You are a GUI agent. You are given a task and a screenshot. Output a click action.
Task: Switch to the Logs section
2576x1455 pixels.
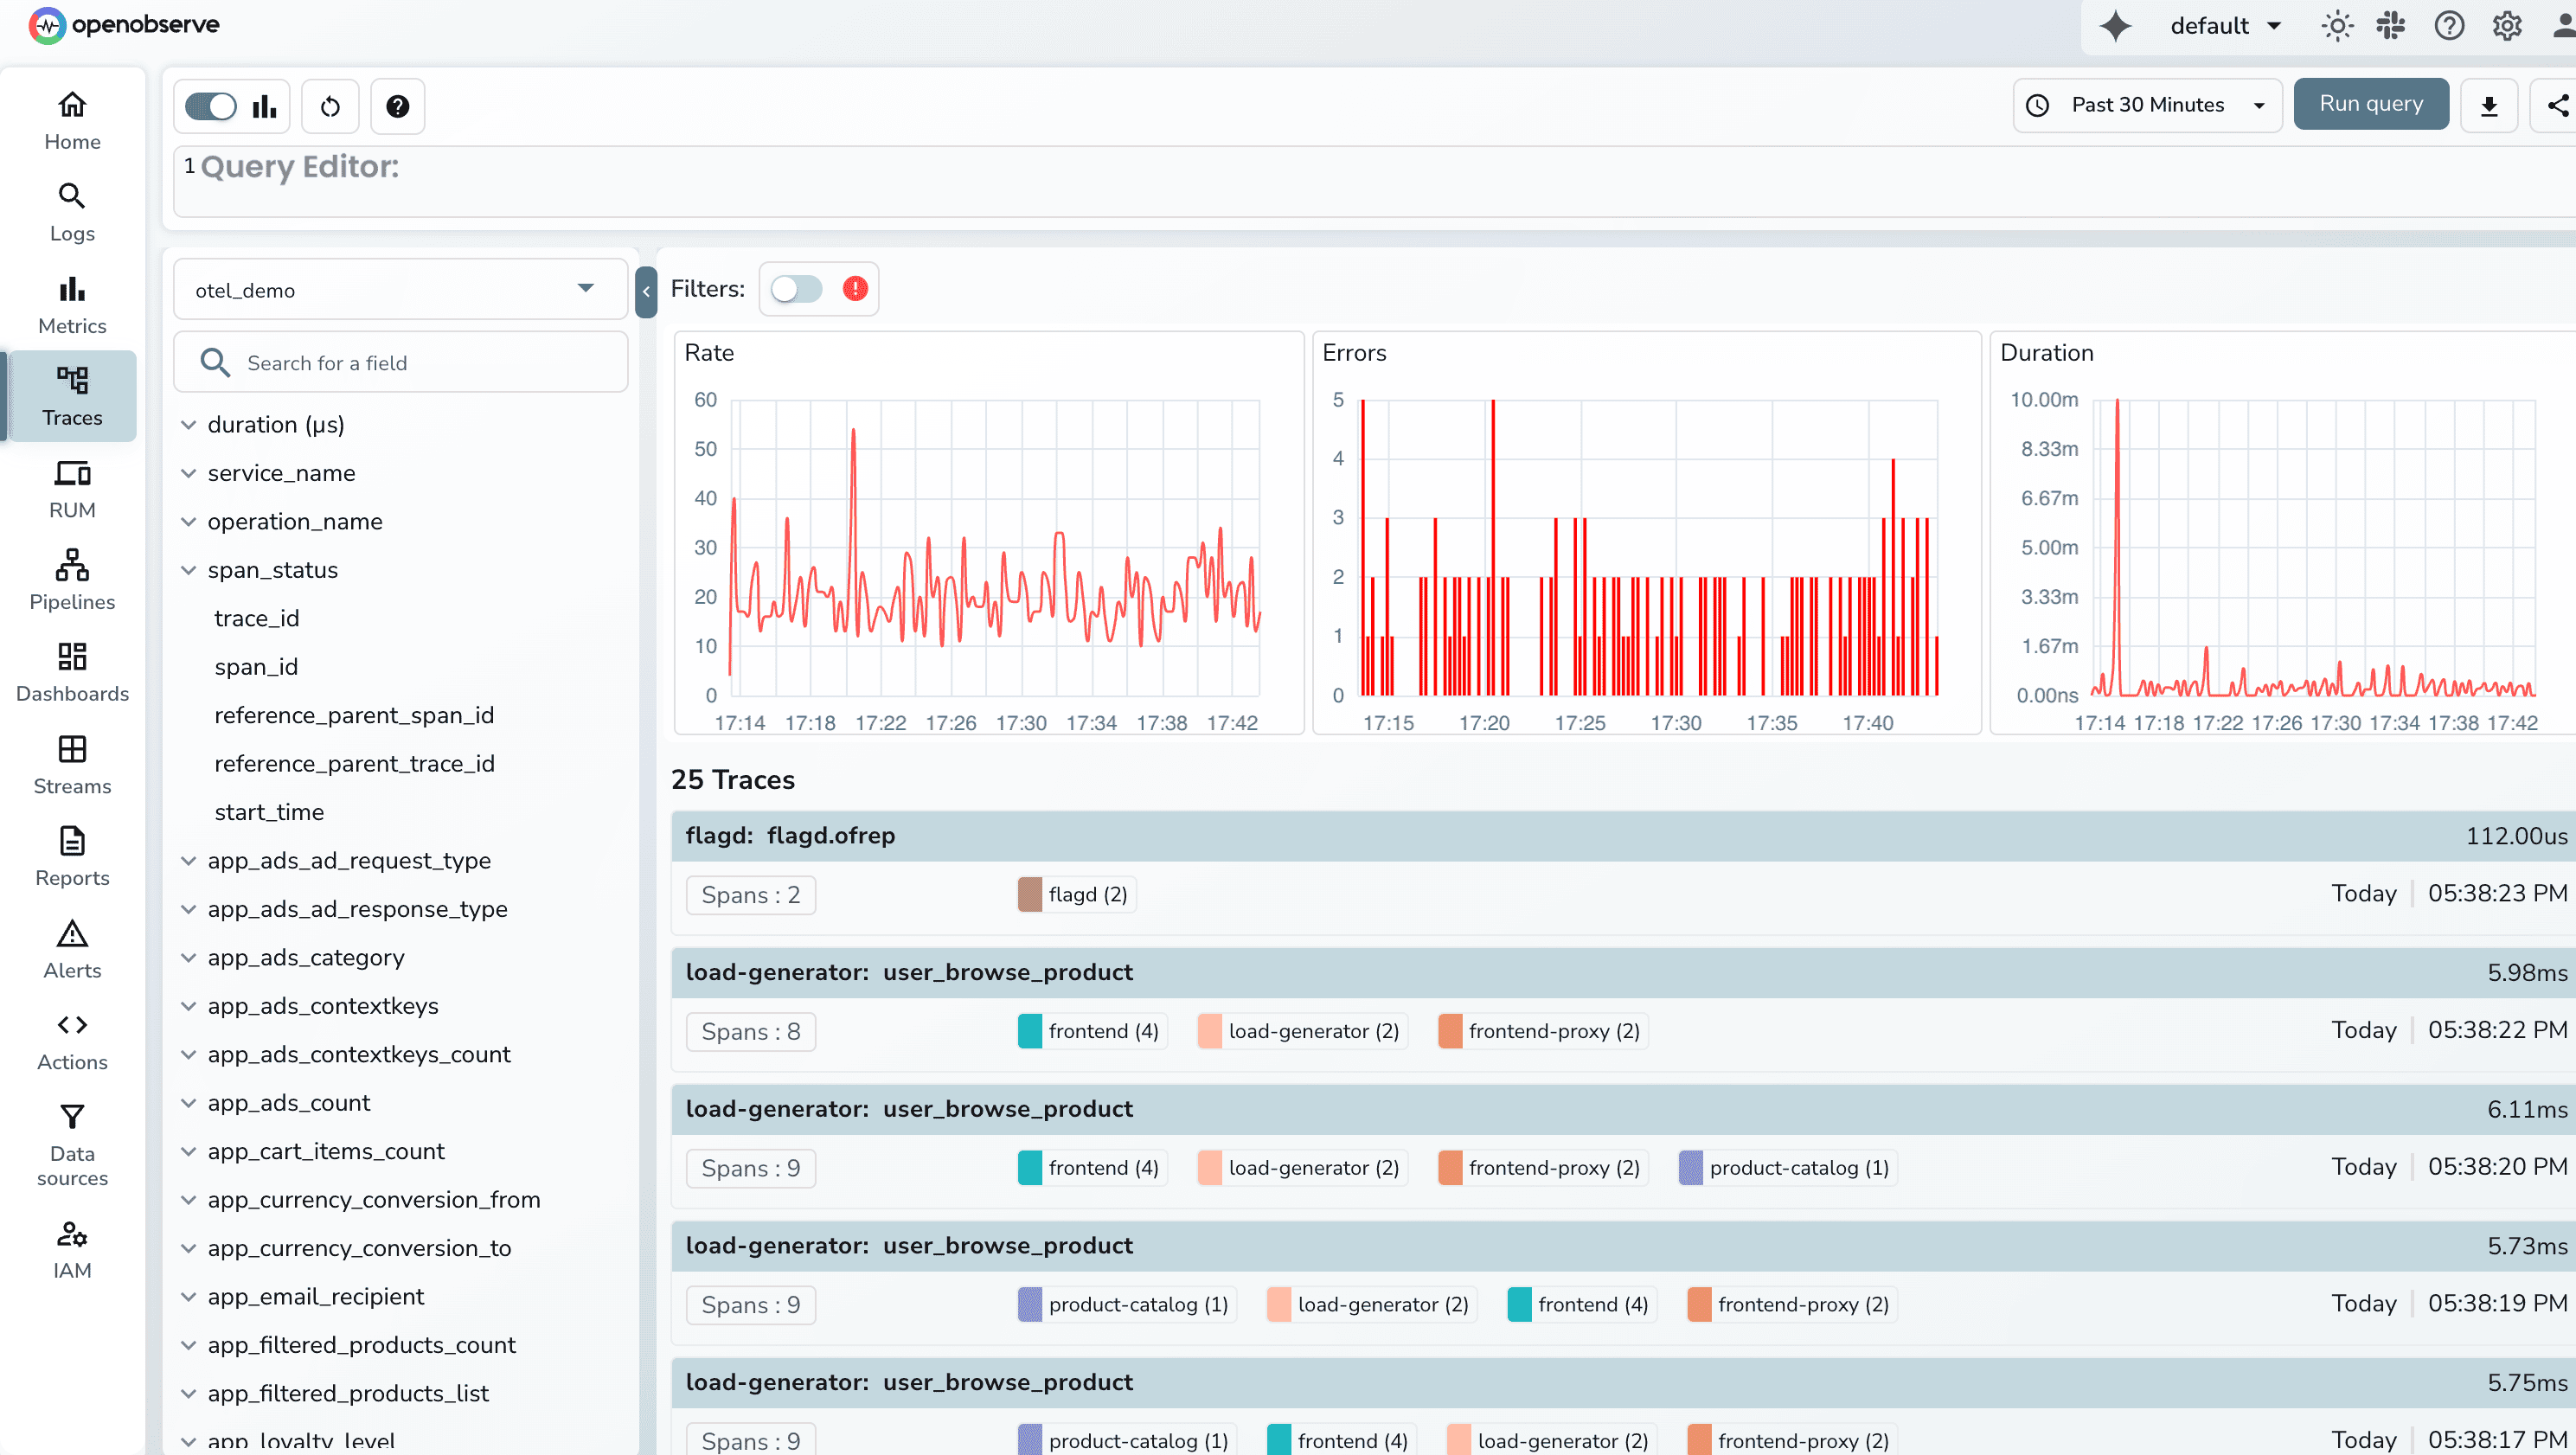pyautogui.click(x=71, y=196)
